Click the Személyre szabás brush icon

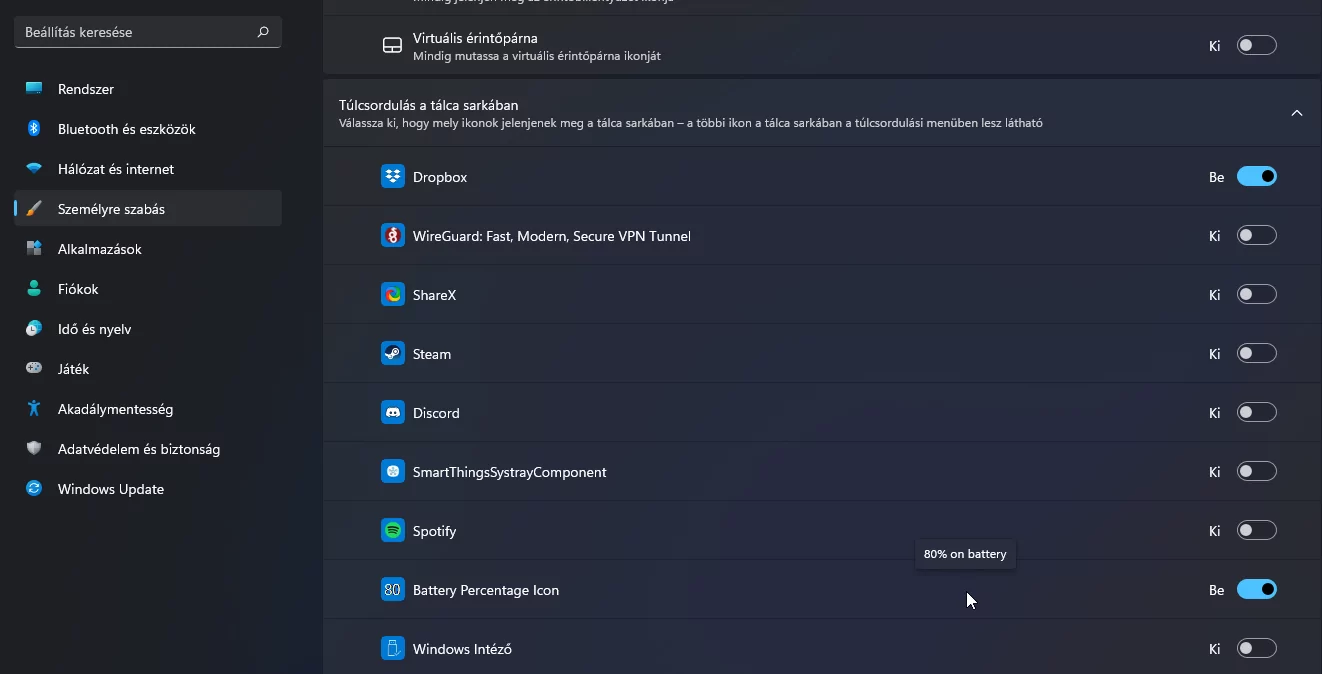pos(34,209)
